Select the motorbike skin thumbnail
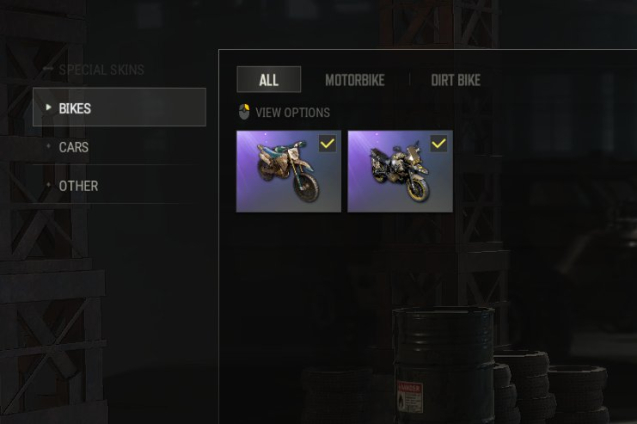The width and height of the screenshot is (637, 424). coord(400,171)
